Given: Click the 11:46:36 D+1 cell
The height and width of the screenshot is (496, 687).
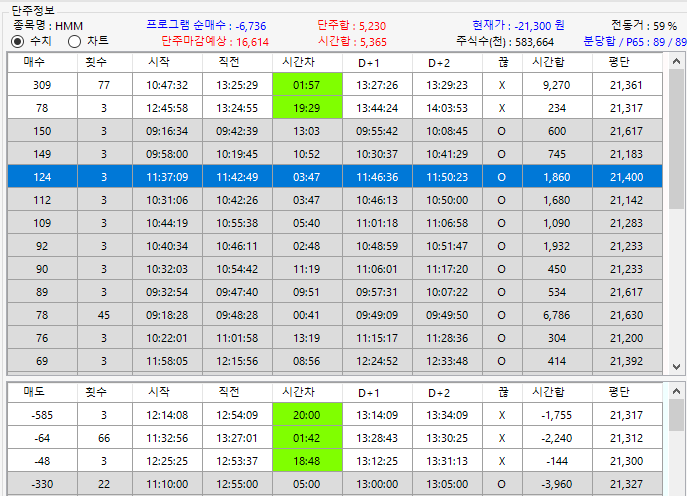Looking at the screenshot, I should click(x=377, y=177).
